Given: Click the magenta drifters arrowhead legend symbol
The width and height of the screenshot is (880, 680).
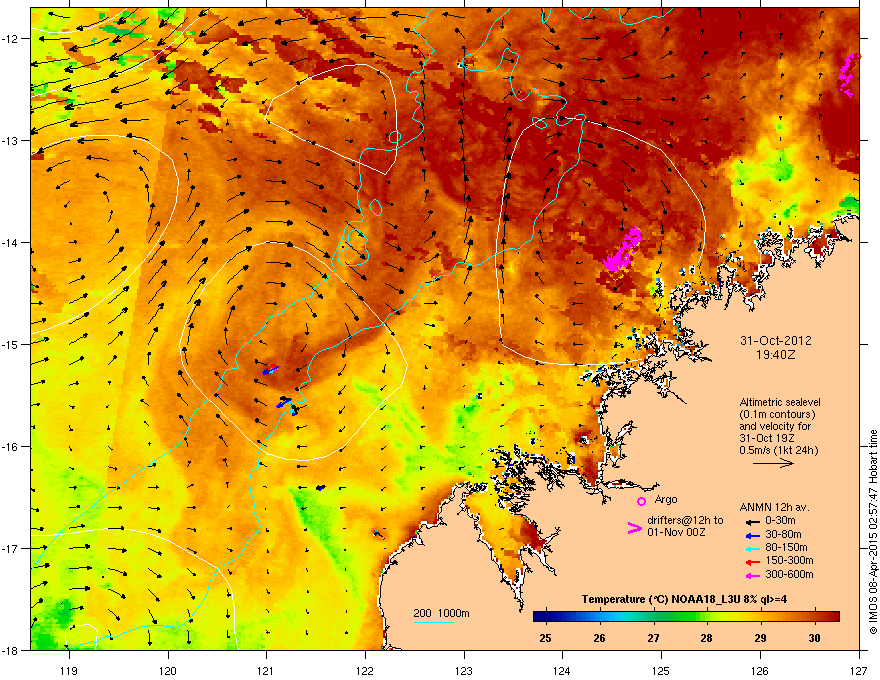Looking at the screenshot, I should point(635,527).
